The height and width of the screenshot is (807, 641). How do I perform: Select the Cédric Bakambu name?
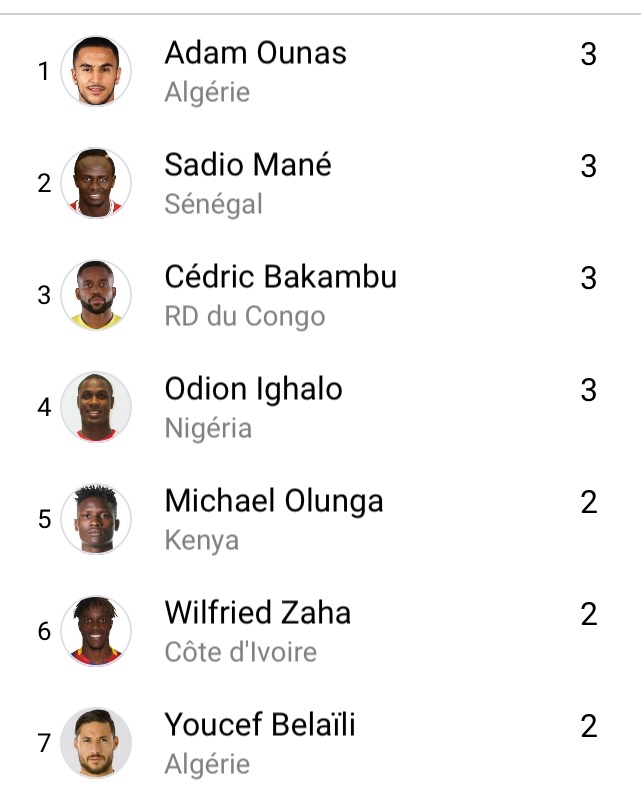(281, 277)
